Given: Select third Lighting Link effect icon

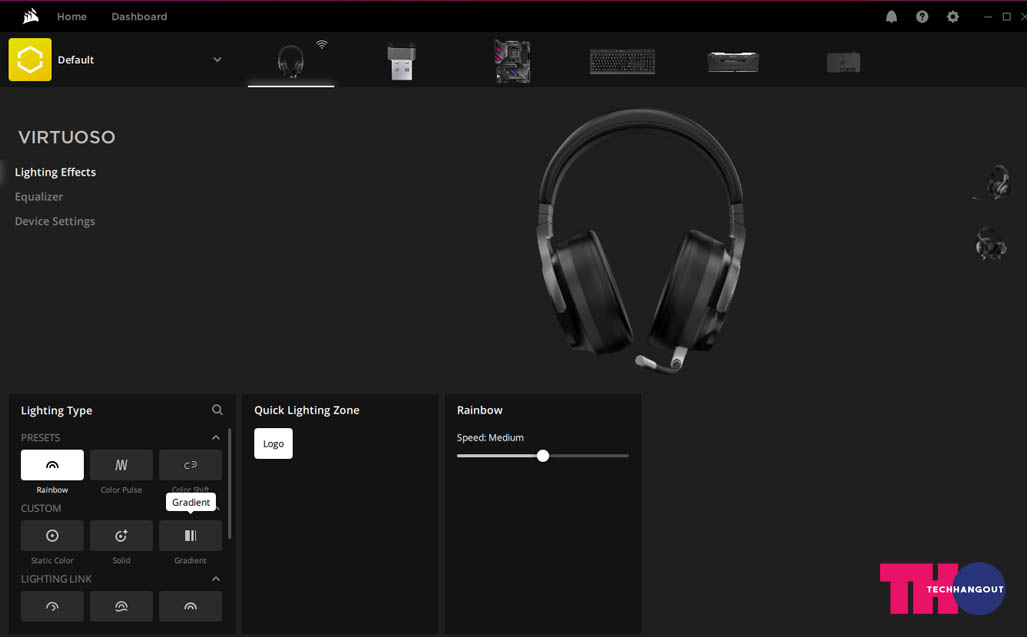Looking at the screenshot, I should [191, 606].
